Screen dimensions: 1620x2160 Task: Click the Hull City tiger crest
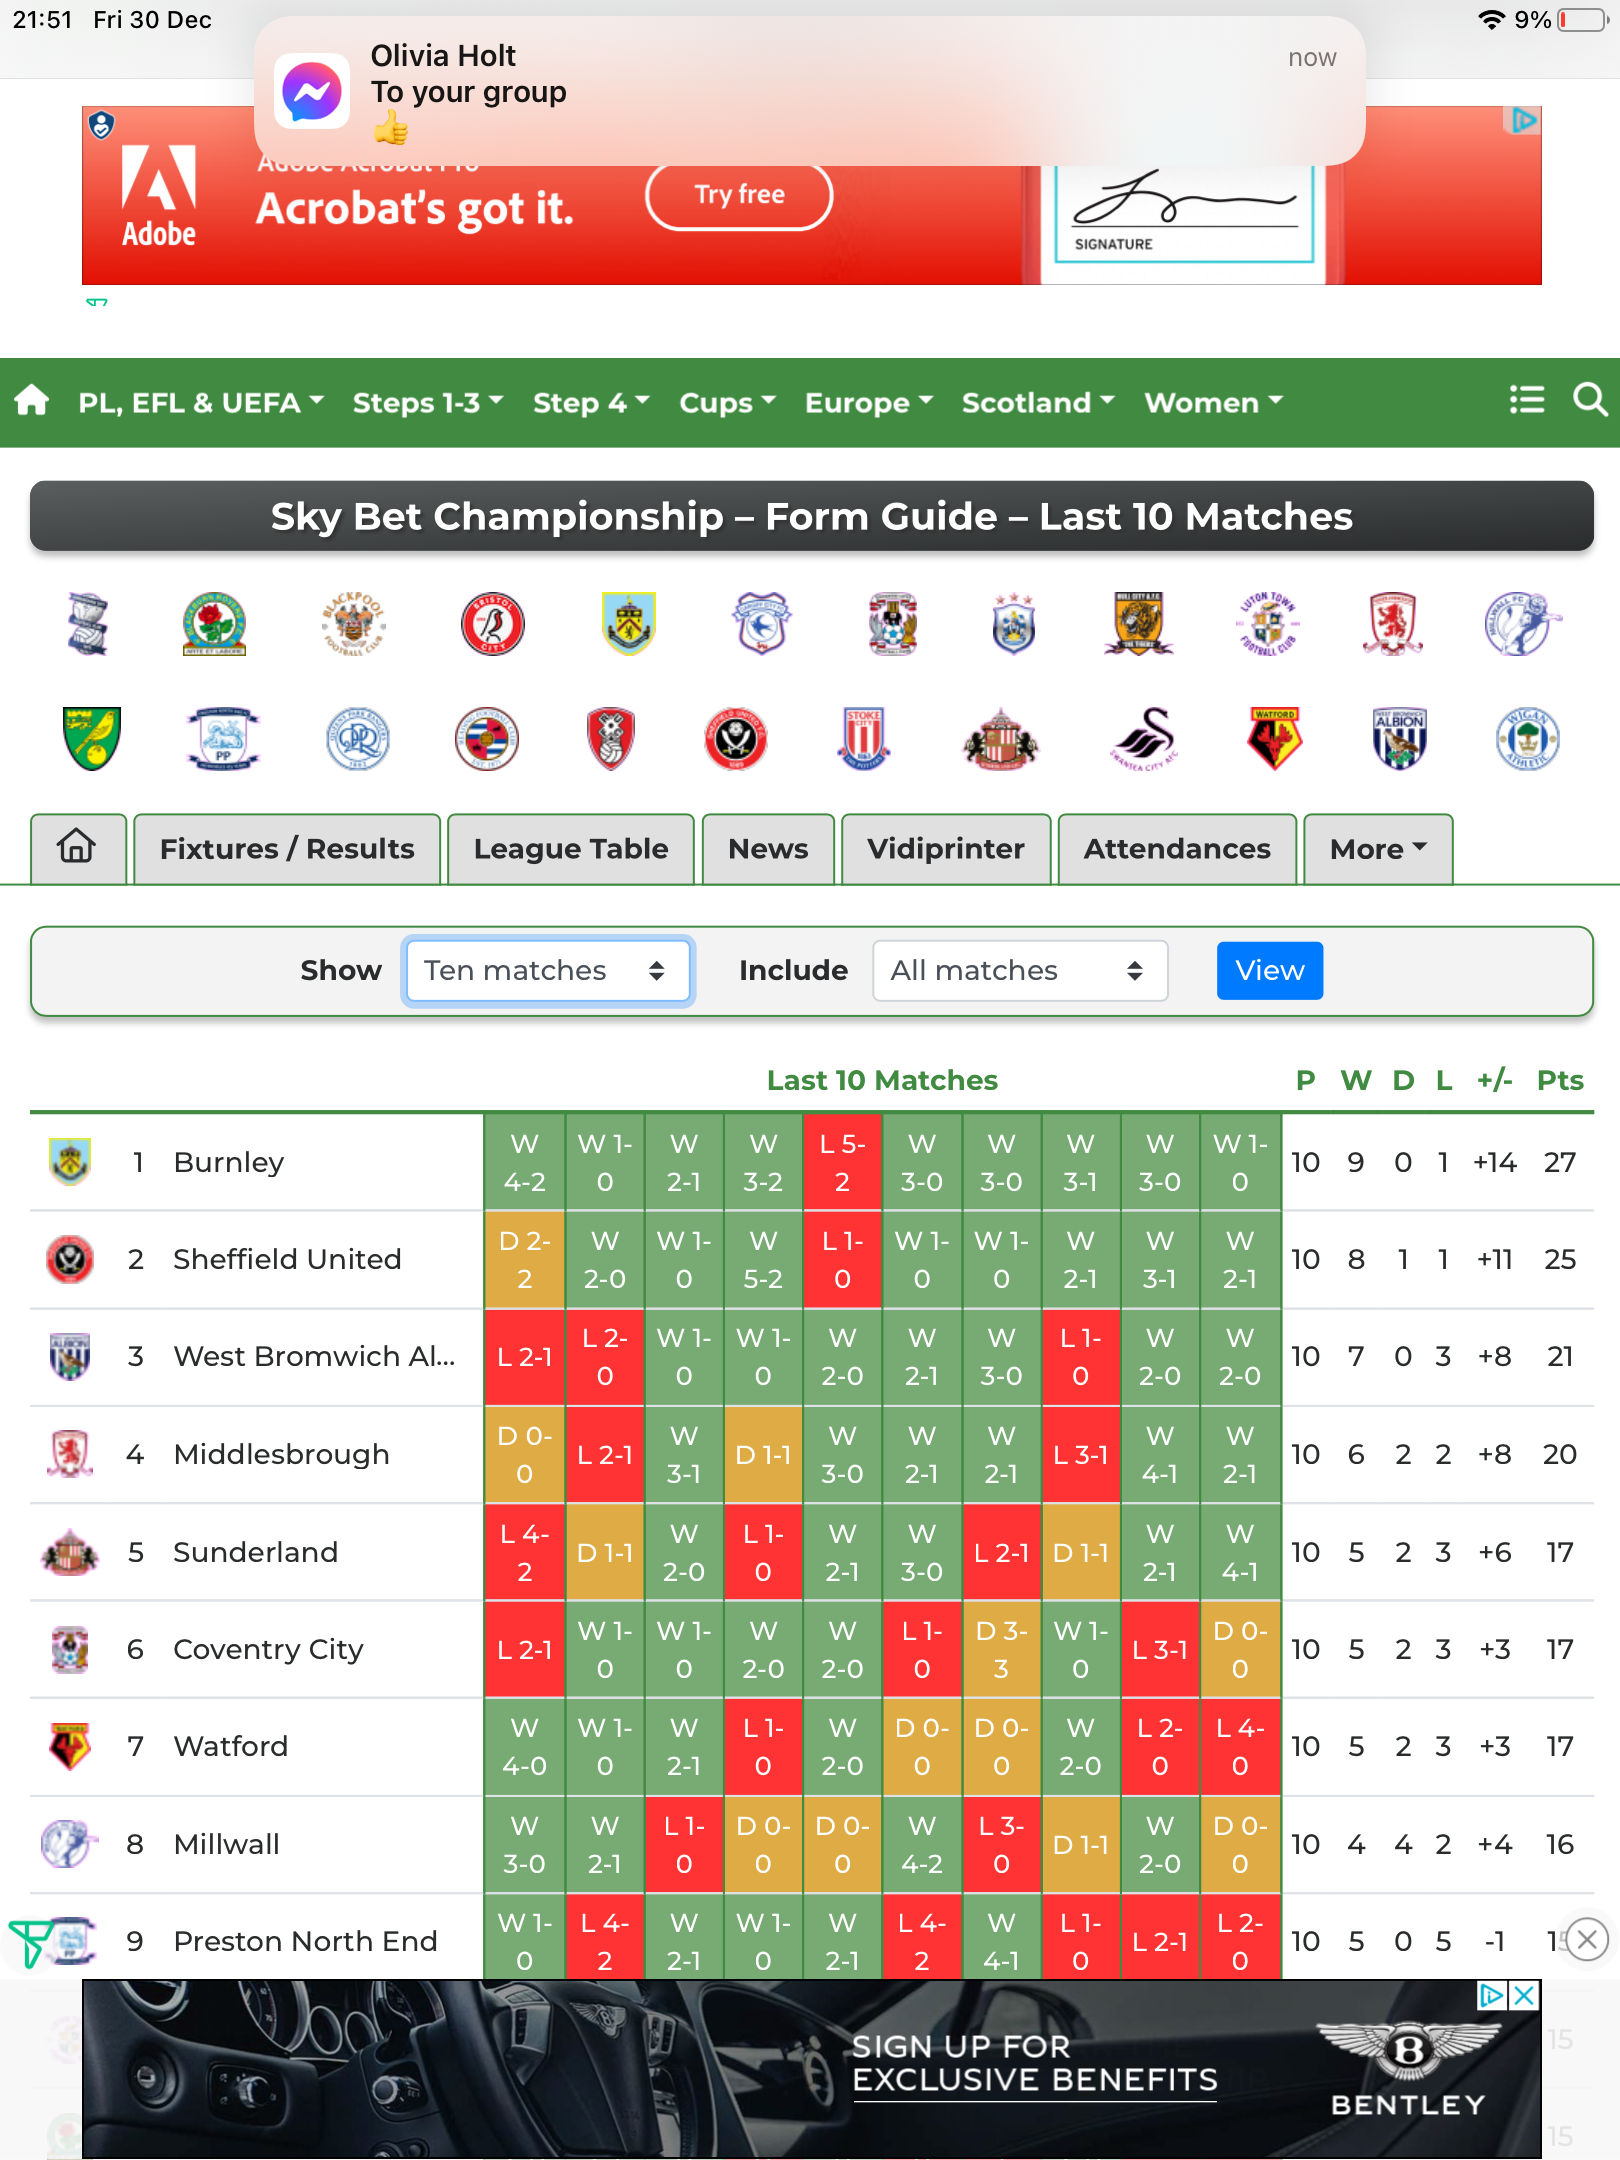pyautogui.click(x=1138, y=624)
